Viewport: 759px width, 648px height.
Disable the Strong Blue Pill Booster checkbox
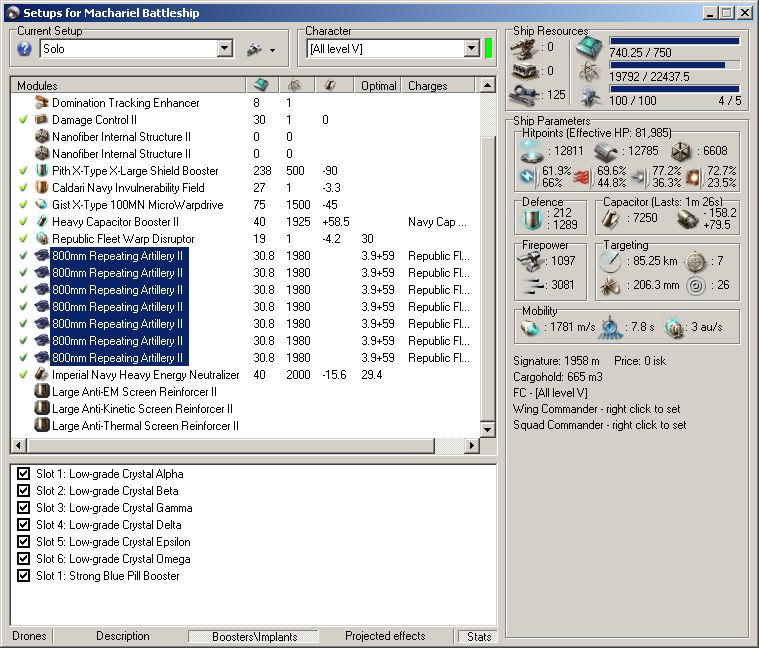(x=24, y=576)
